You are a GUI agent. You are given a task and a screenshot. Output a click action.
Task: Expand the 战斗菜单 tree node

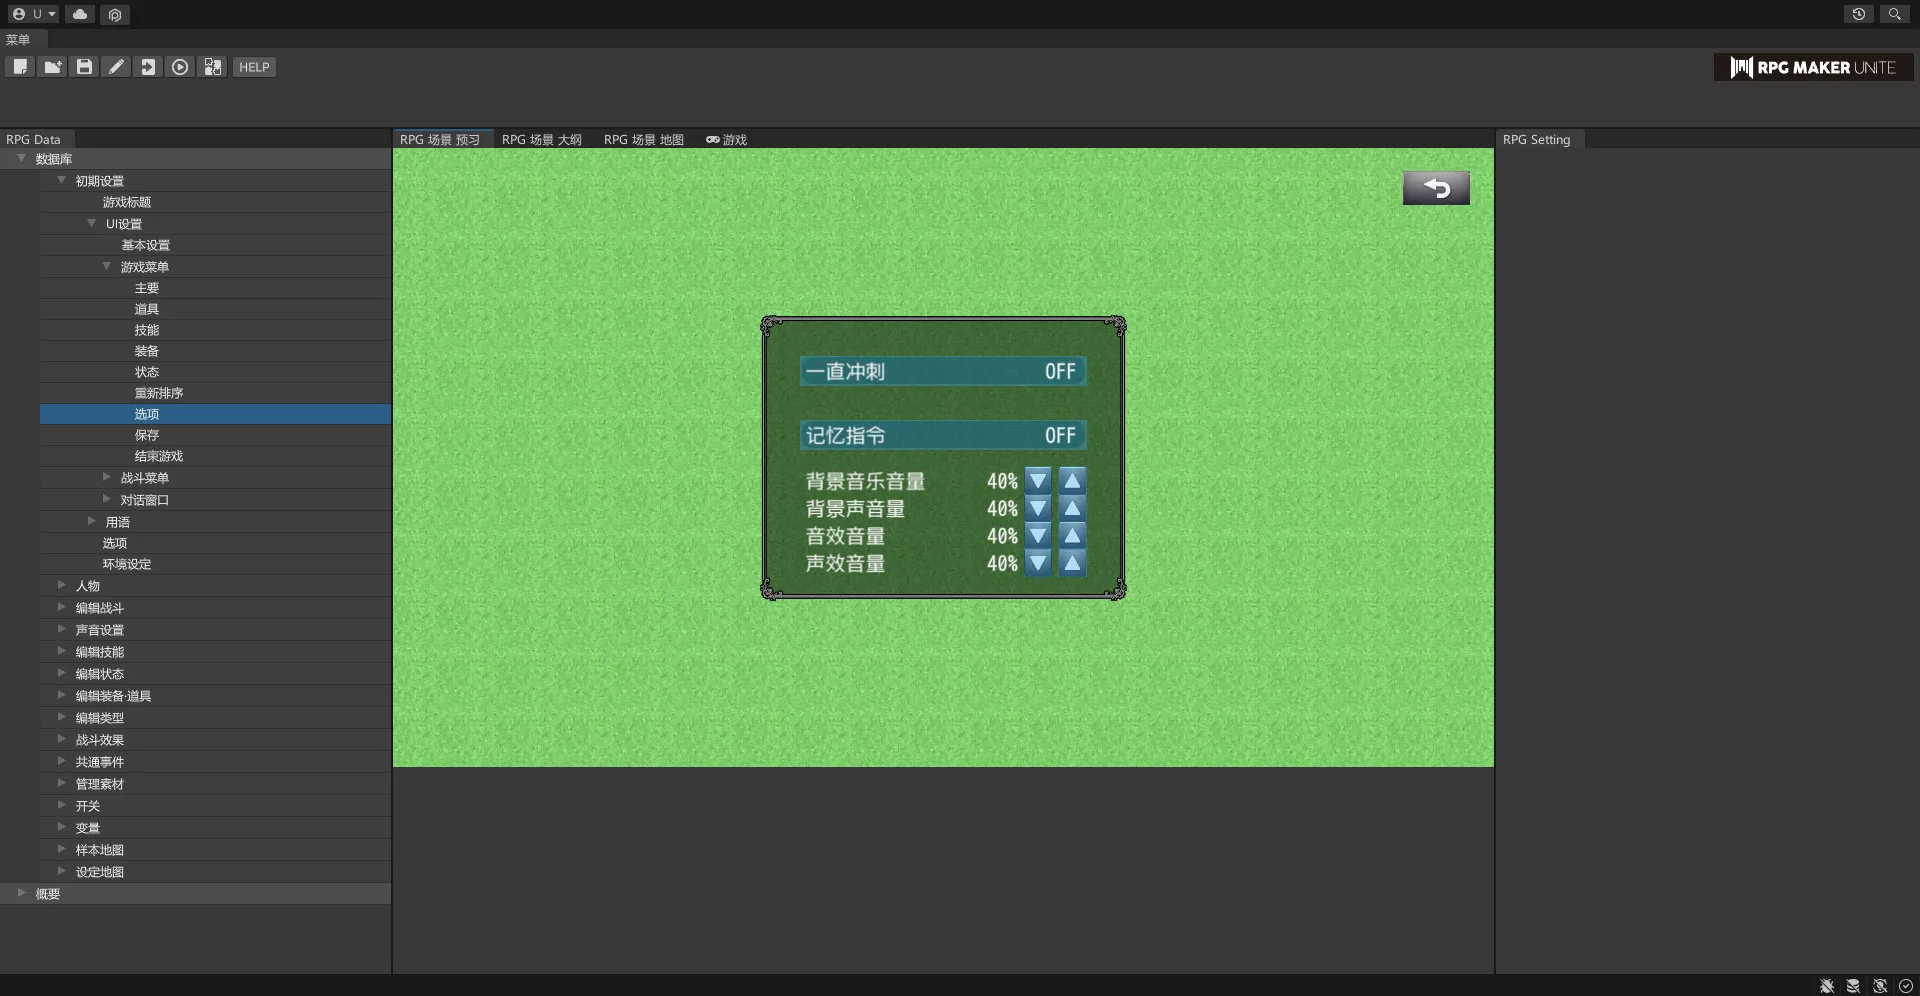[x=107, y=478]
